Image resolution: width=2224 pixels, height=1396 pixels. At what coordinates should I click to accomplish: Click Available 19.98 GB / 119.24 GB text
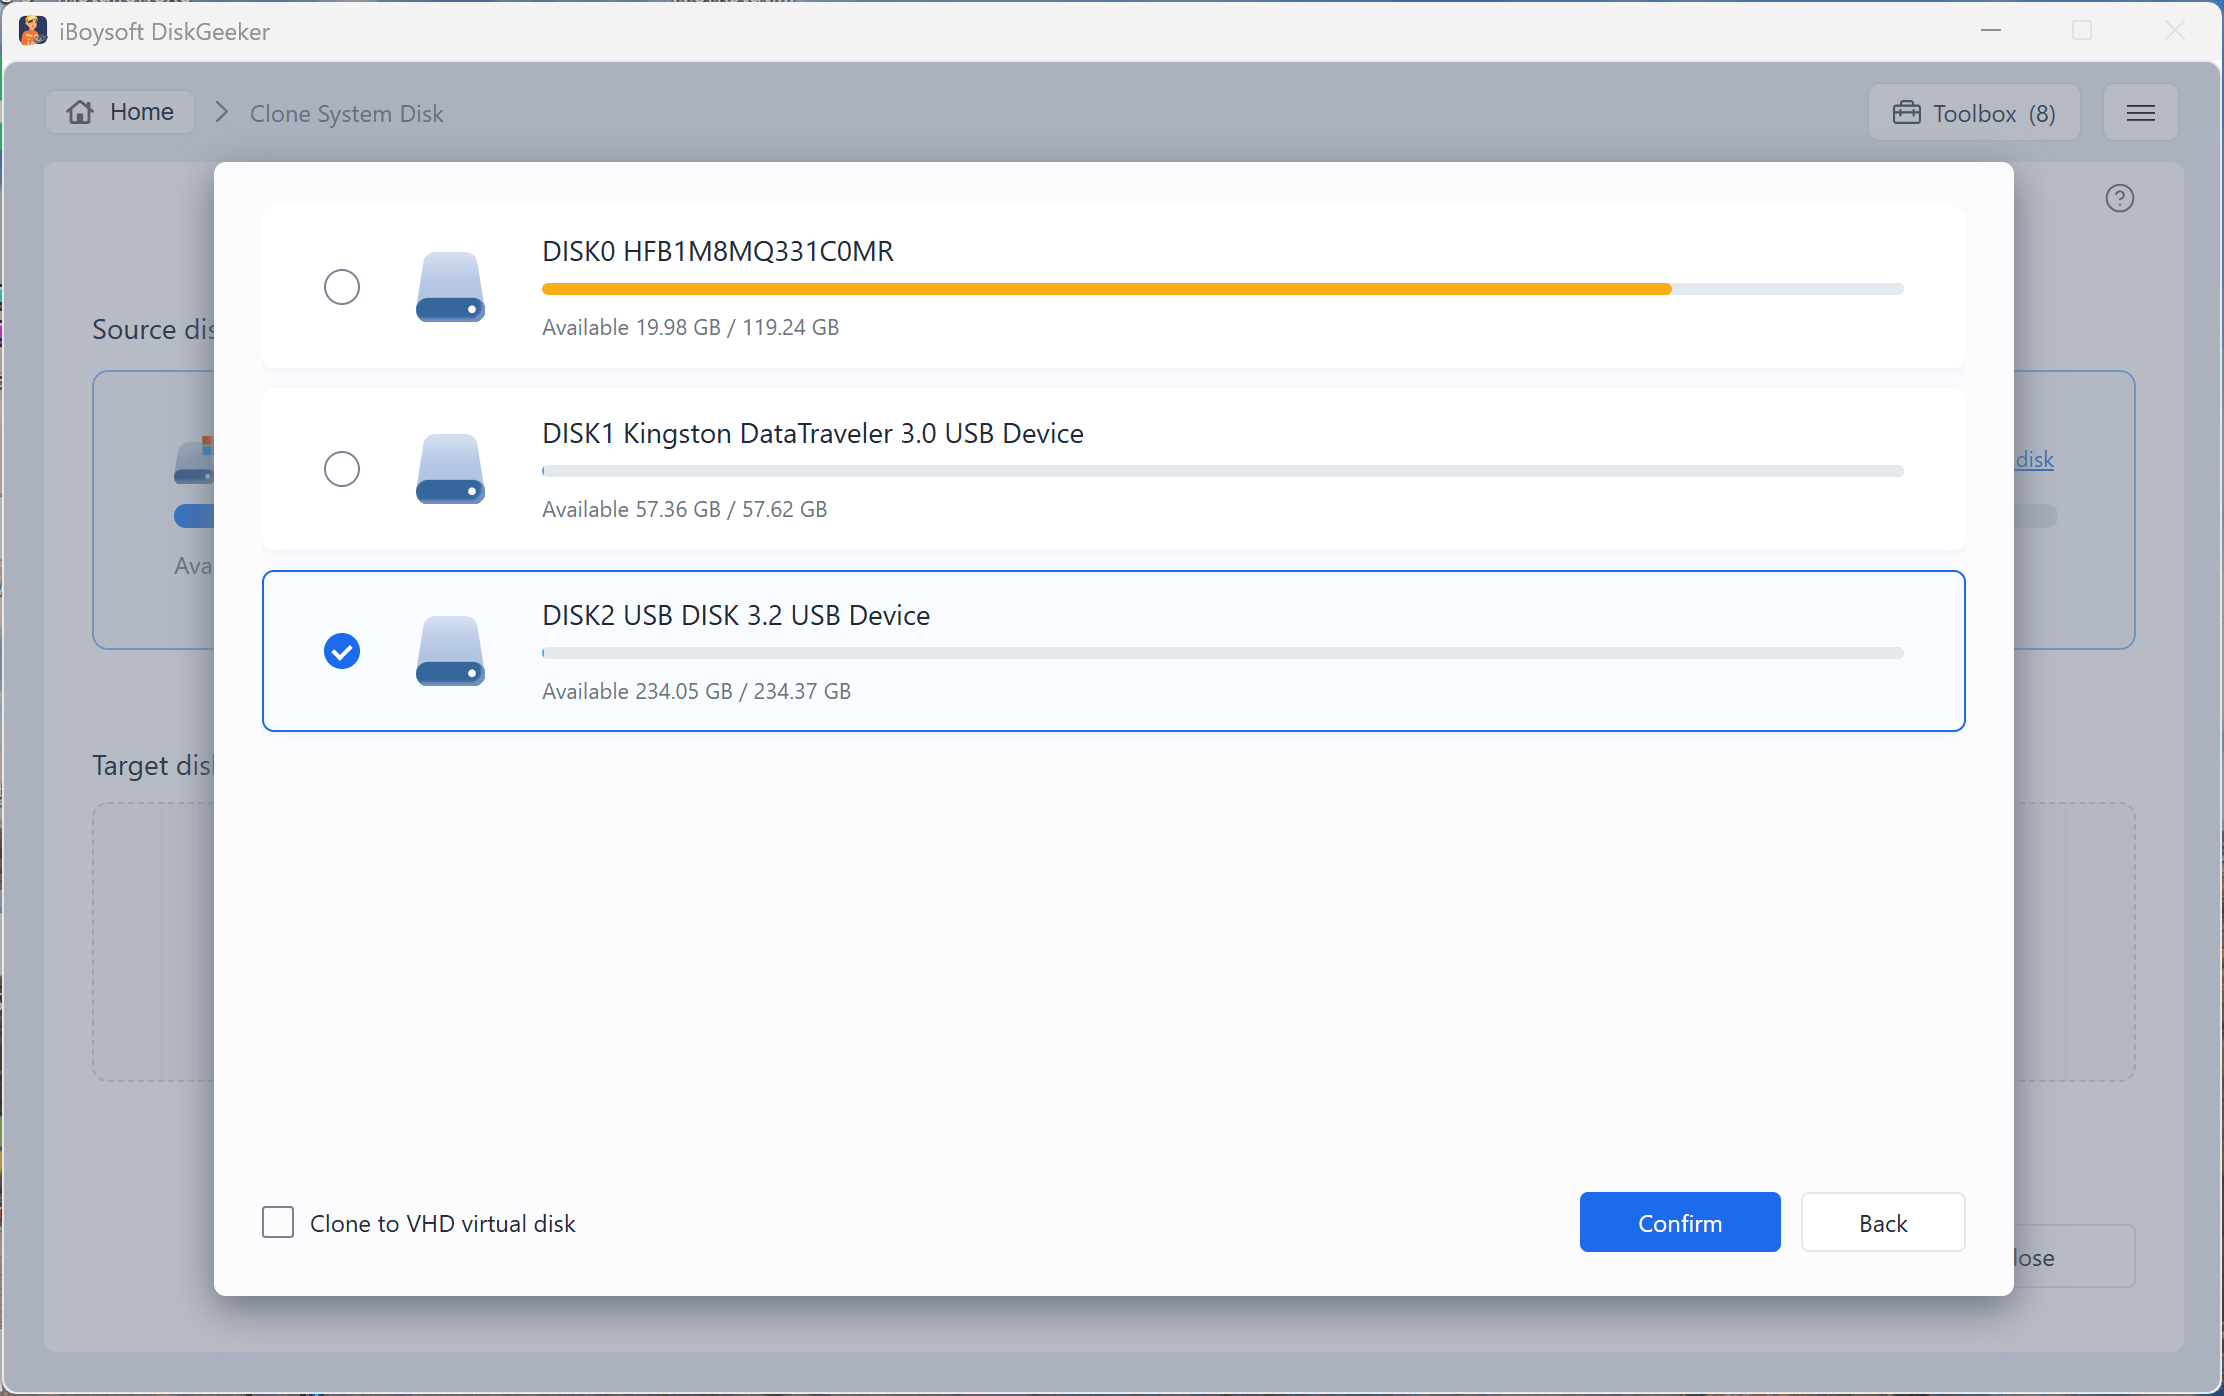tap(691, 327)
